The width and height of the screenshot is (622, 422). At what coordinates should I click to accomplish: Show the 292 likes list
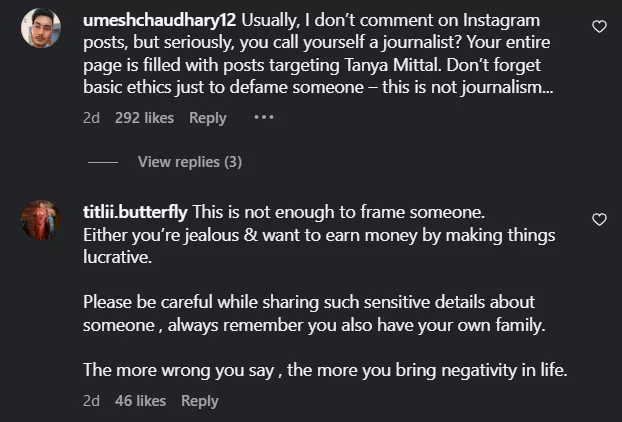[x=144, y=118]
